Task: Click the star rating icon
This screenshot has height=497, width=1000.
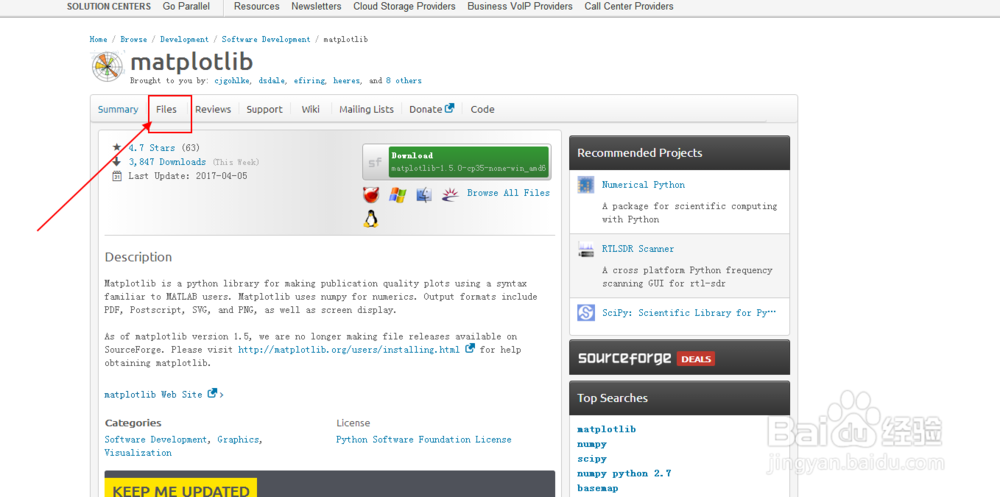Action: pos(117,147)
